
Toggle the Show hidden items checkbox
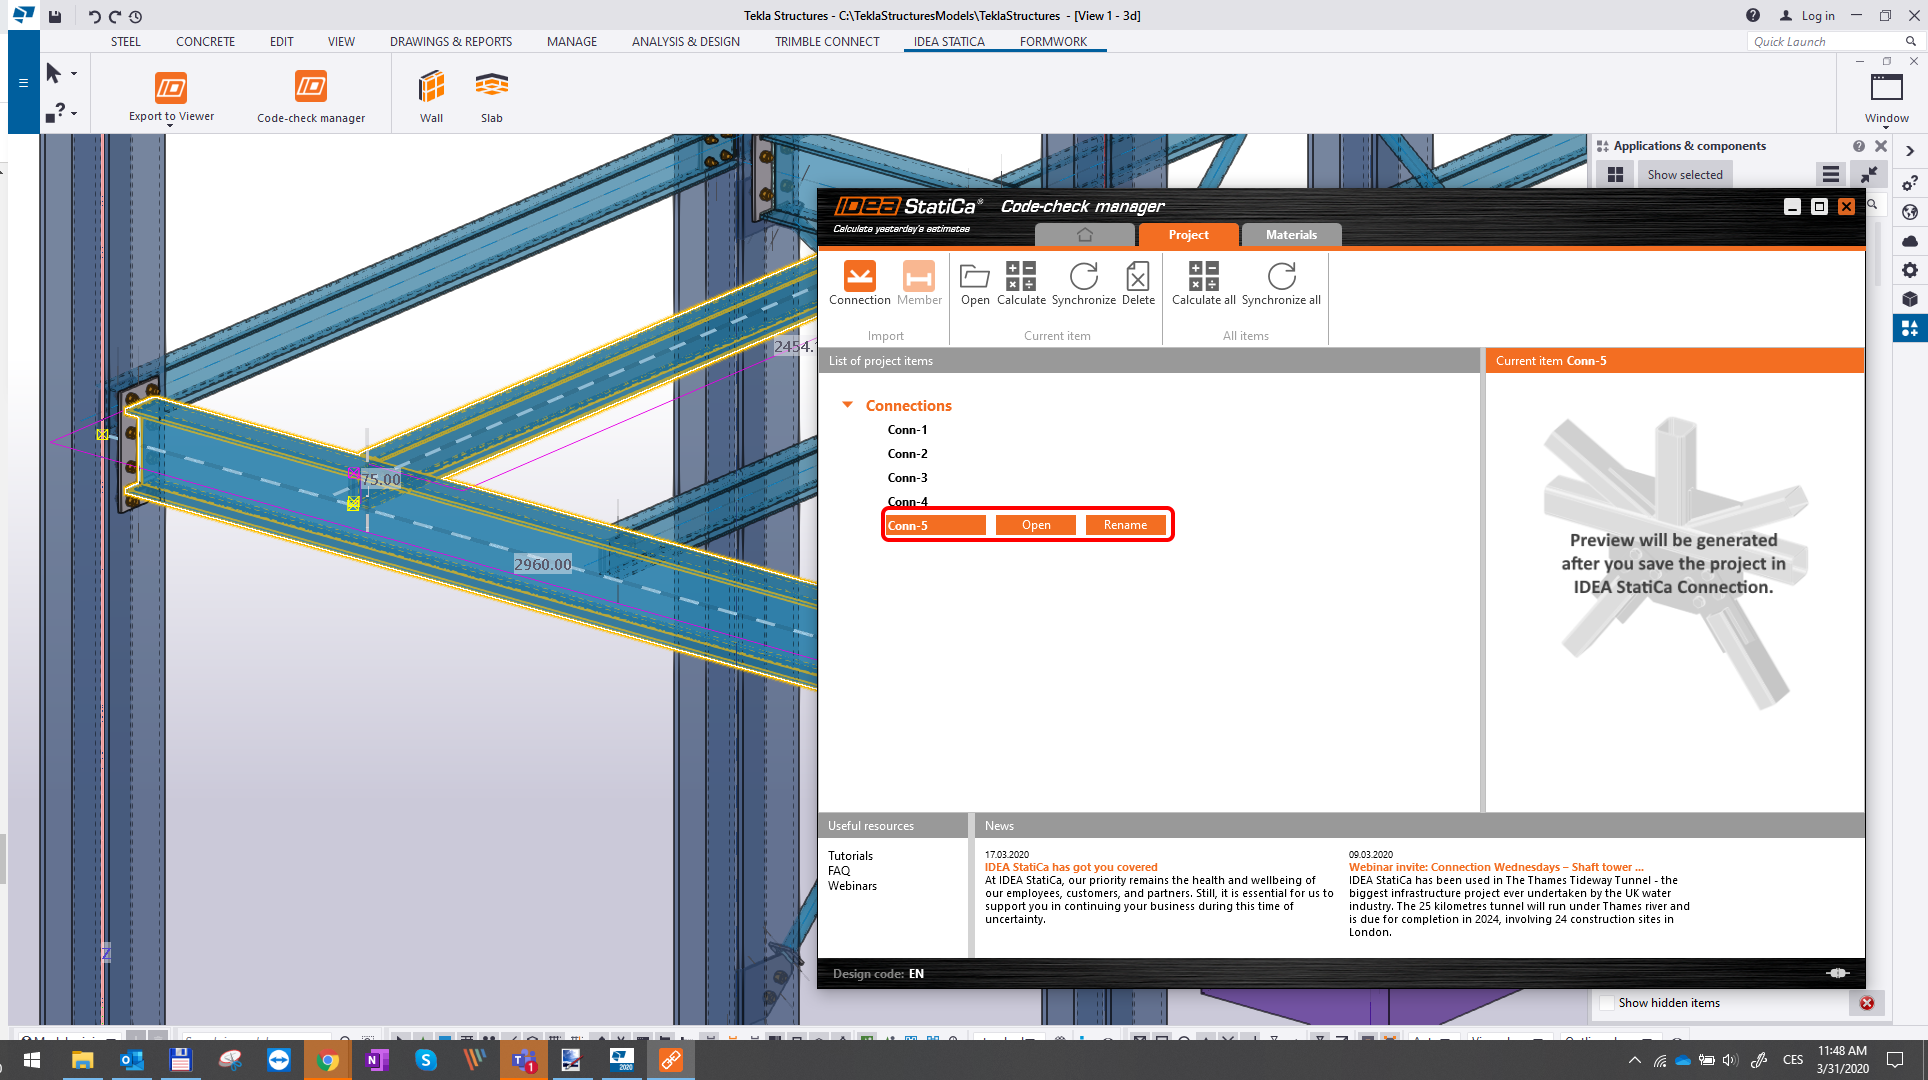[x=1607, y=1003]
